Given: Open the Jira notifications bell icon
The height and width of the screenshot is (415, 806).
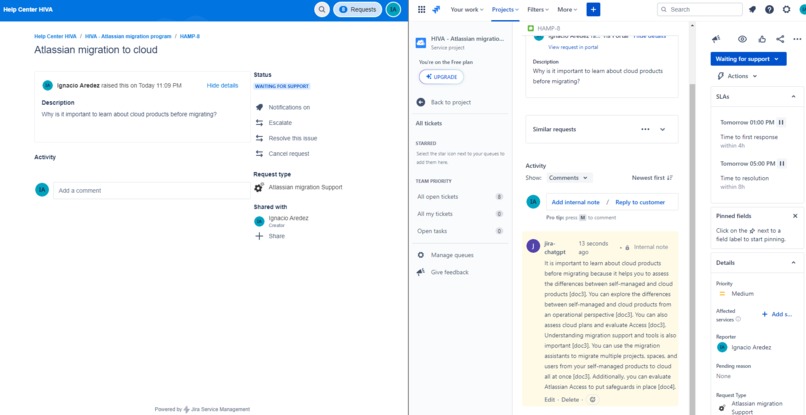Looking at the screenshot, I should [x=753, y=9].
